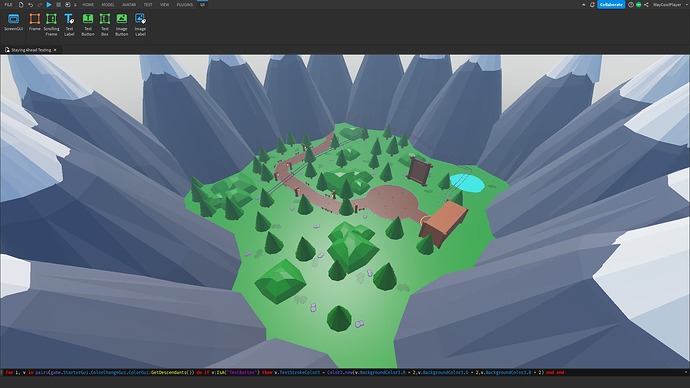The width and height of the screenshot is (690, 388).
Task: Redo the last undone action
Action: pos(40,4)
